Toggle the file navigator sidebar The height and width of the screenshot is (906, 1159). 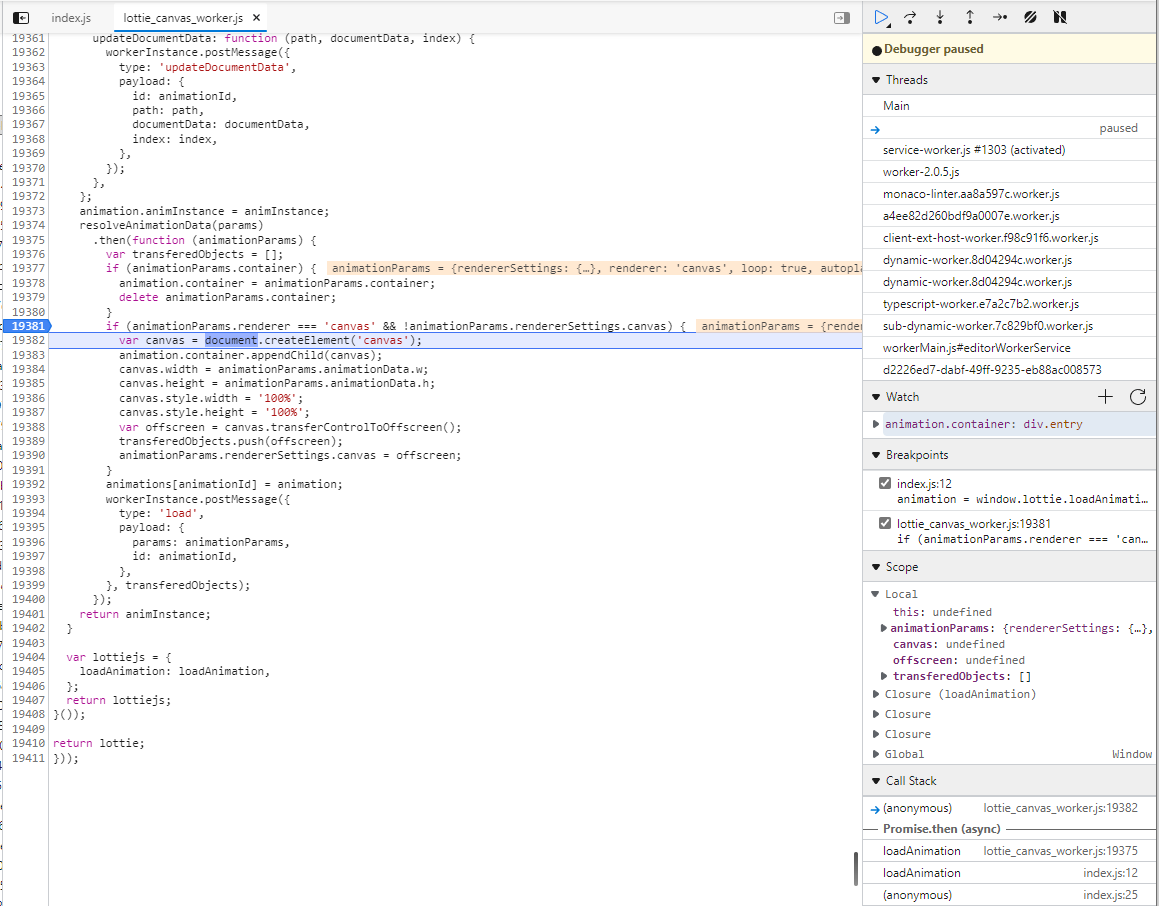[21, 17]
